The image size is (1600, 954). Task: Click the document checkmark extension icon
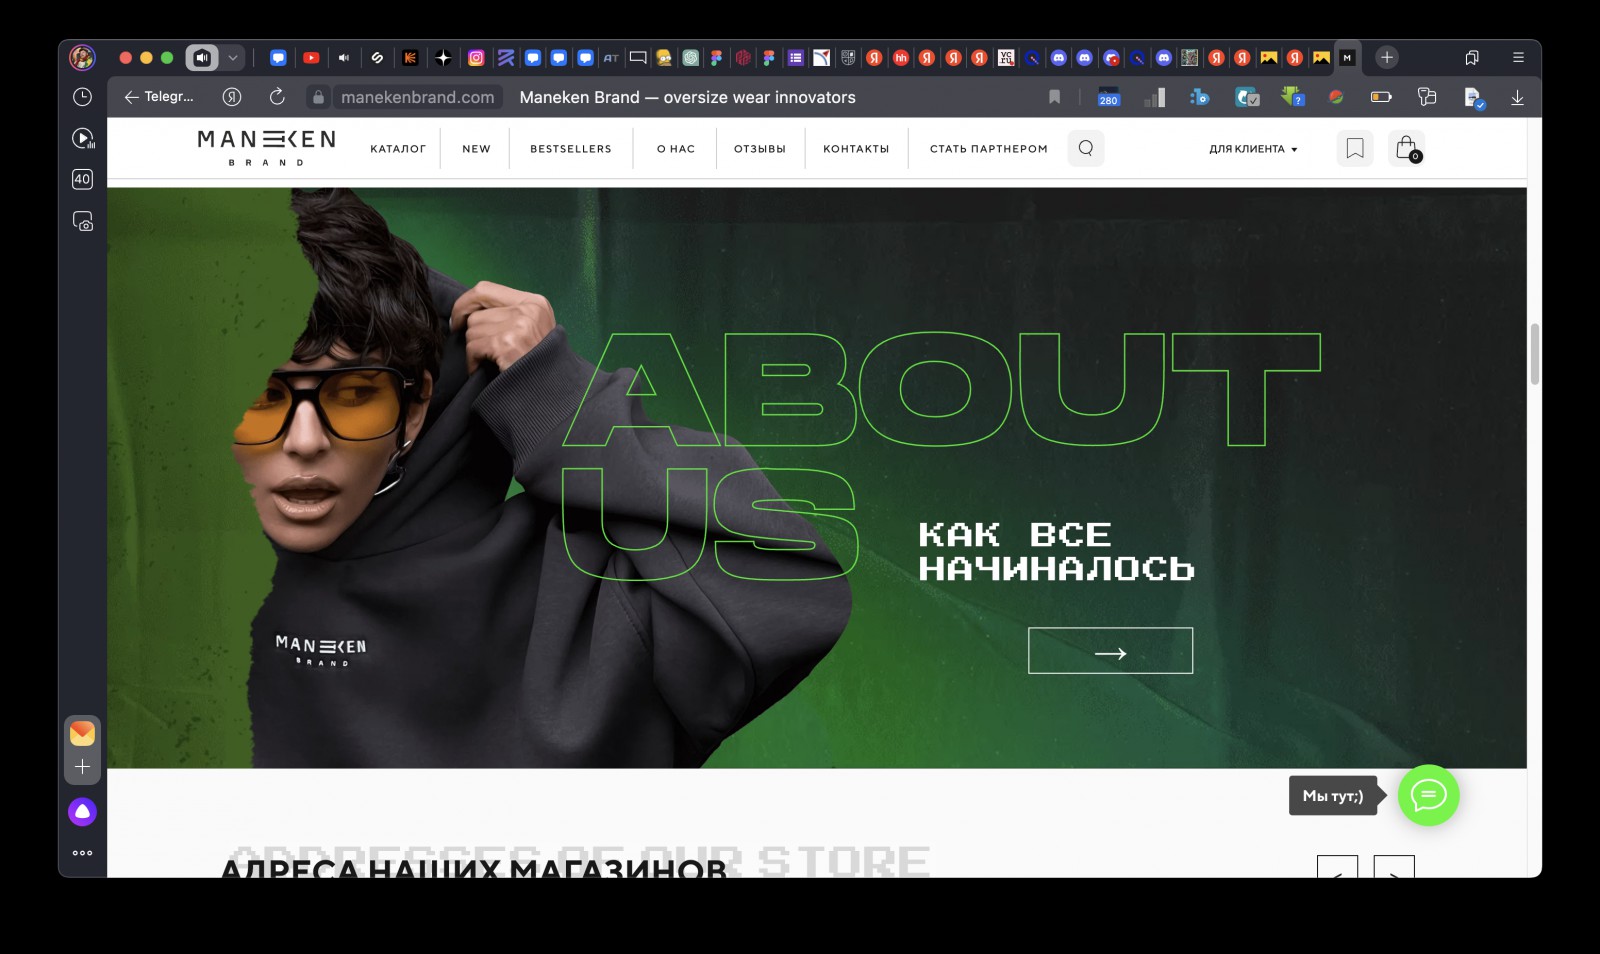tap(1473, 97)
